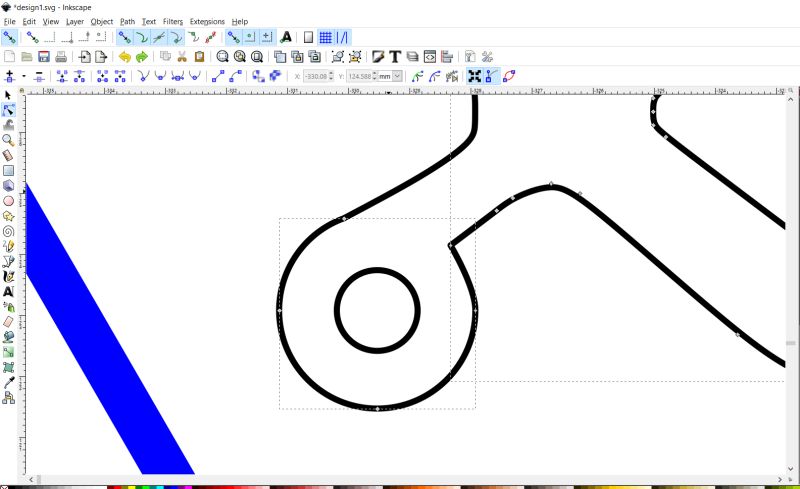Select the Text tool in toolbox

[8, 291]
